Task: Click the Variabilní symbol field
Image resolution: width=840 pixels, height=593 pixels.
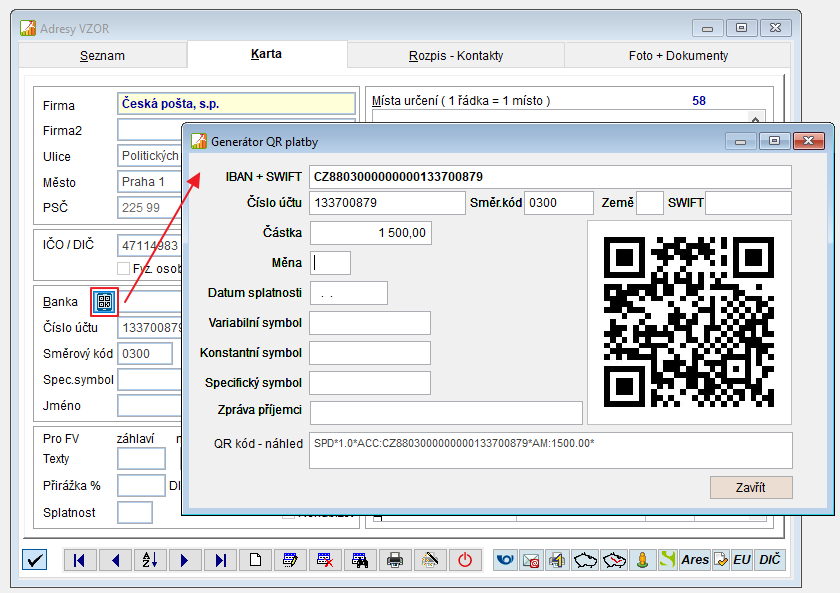Action: pos(370,323)
